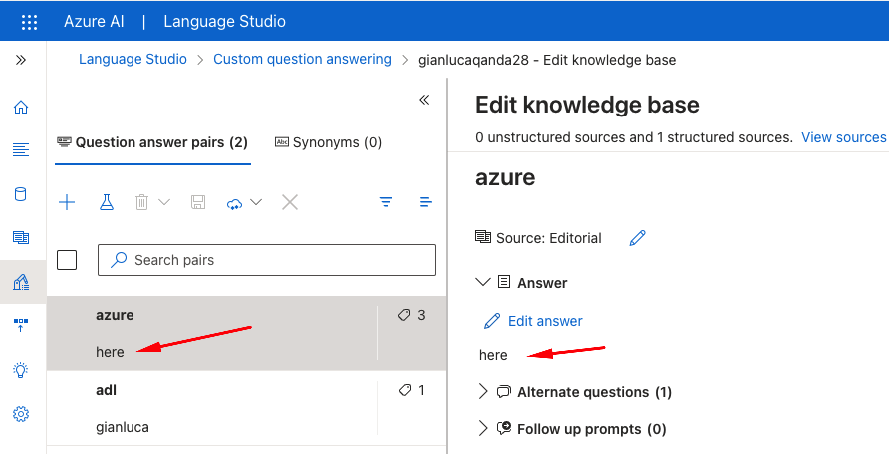The height and width of the screenshot is (454, 889).
Task: Switch to Synonyms (0) tab
Action: pyautogui.click(x=328, y=142)
